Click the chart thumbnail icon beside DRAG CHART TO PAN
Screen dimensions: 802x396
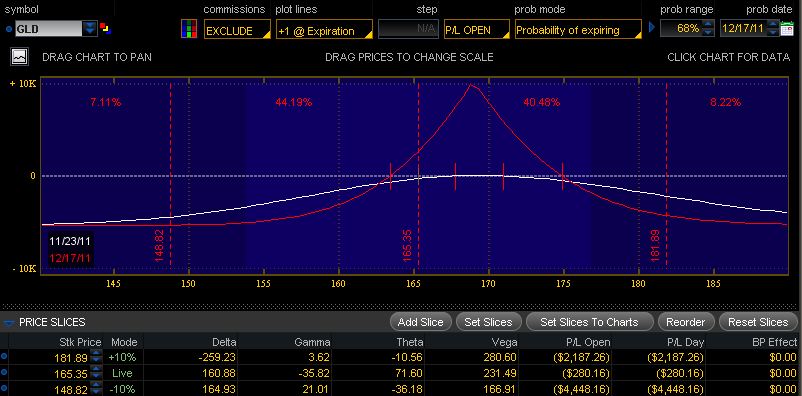[x=20, y=57]
